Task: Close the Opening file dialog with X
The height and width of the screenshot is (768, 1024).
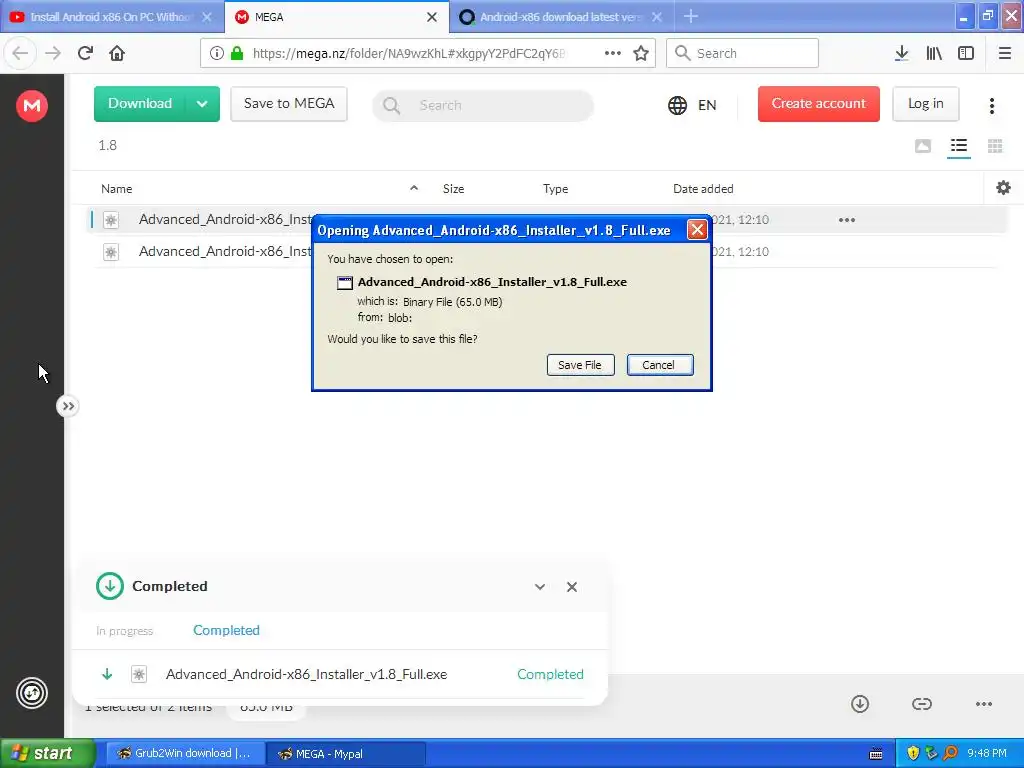Action: click(697, 229)
